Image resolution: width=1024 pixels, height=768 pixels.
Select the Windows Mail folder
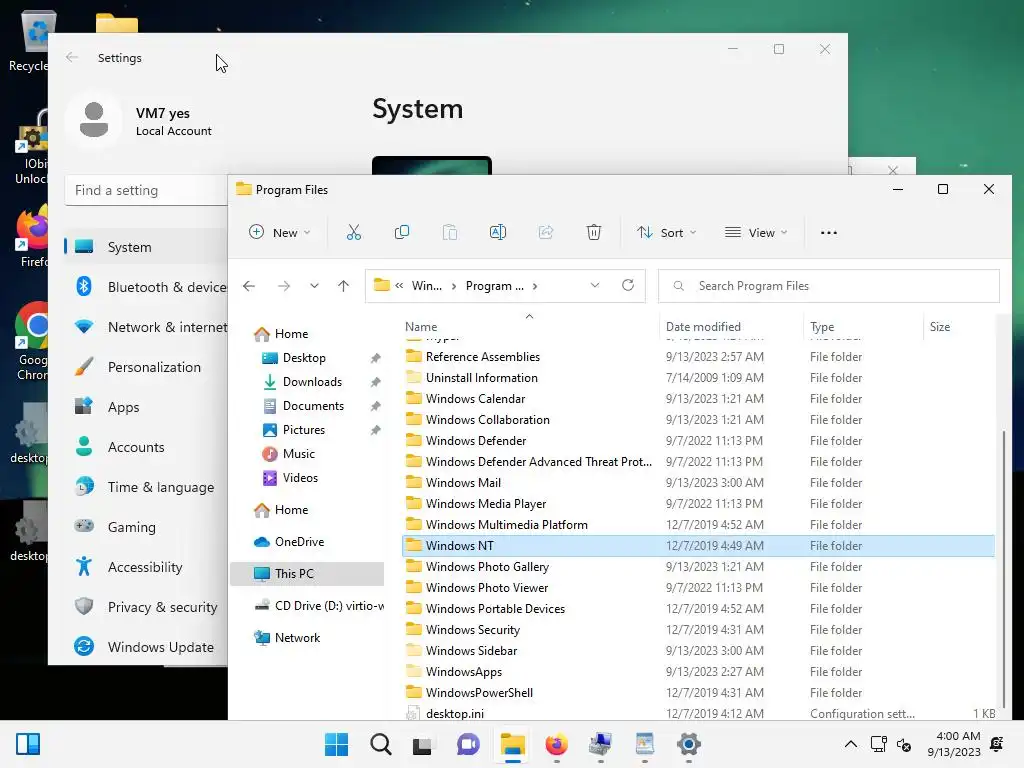[x=698, y=483]
